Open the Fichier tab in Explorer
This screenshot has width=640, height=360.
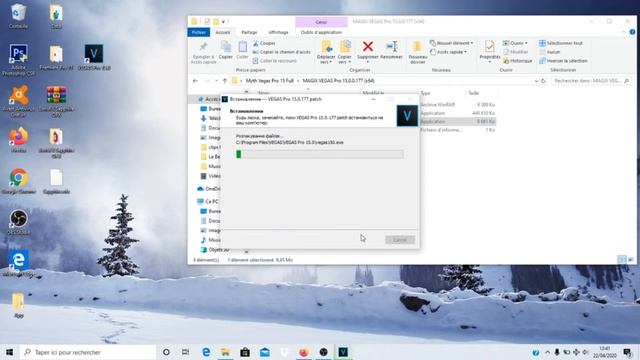coord(199,32)
